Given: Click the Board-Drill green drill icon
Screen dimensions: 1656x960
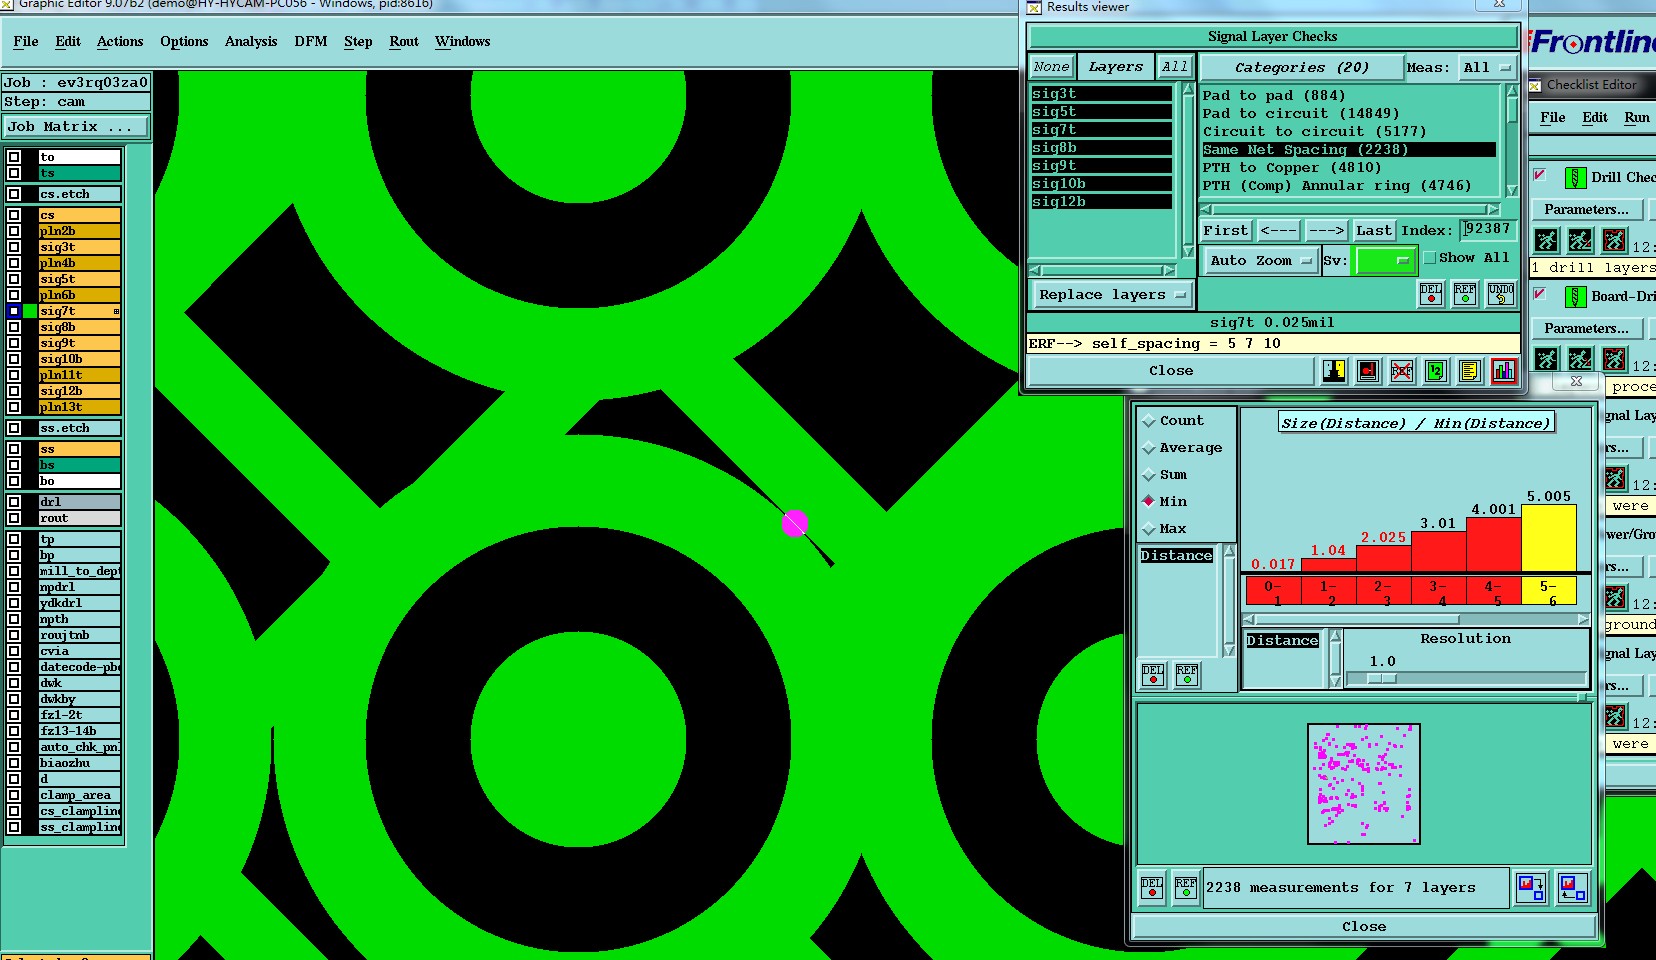Looking at the screenshot, I should click(x=1575, y=297).
